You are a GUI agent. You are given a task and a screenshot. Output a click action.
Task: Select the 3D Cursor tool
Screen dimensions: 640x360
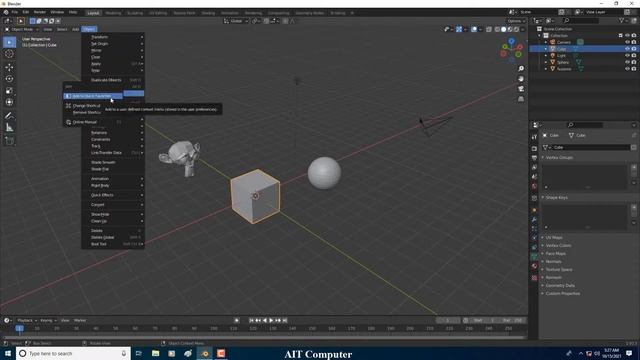(9, 53)
